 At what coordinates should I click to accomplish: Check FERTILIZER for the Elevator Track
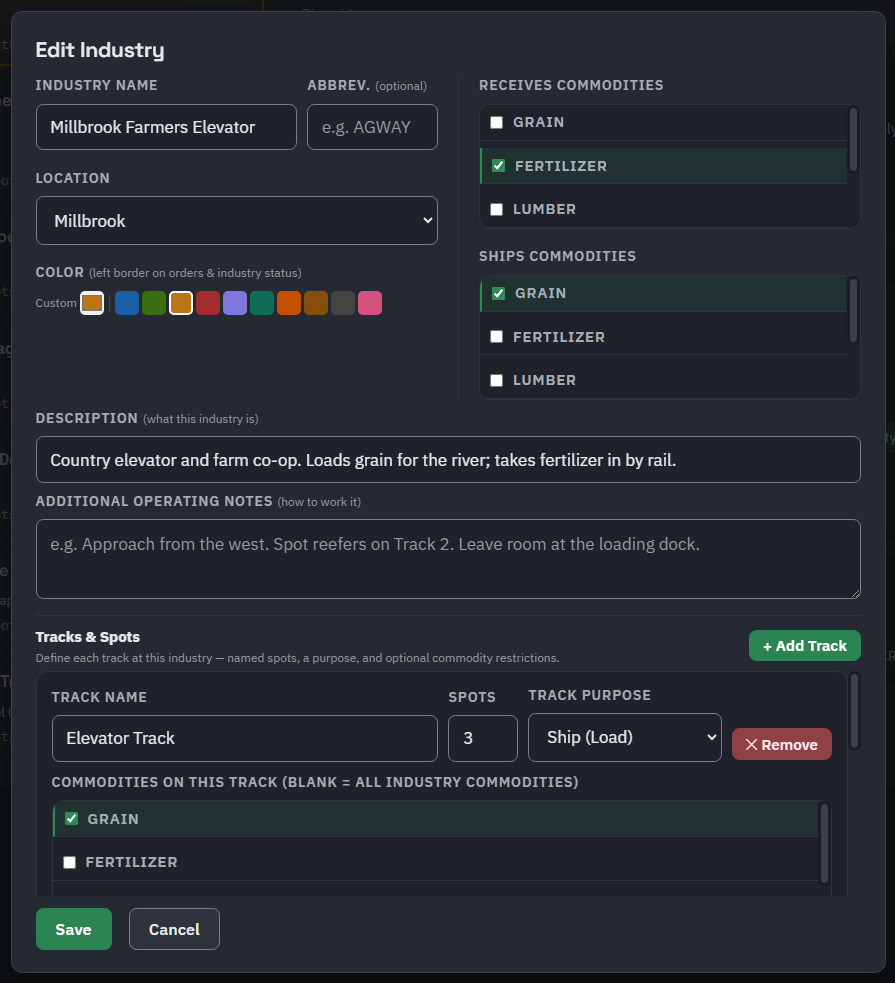[70, 863]
